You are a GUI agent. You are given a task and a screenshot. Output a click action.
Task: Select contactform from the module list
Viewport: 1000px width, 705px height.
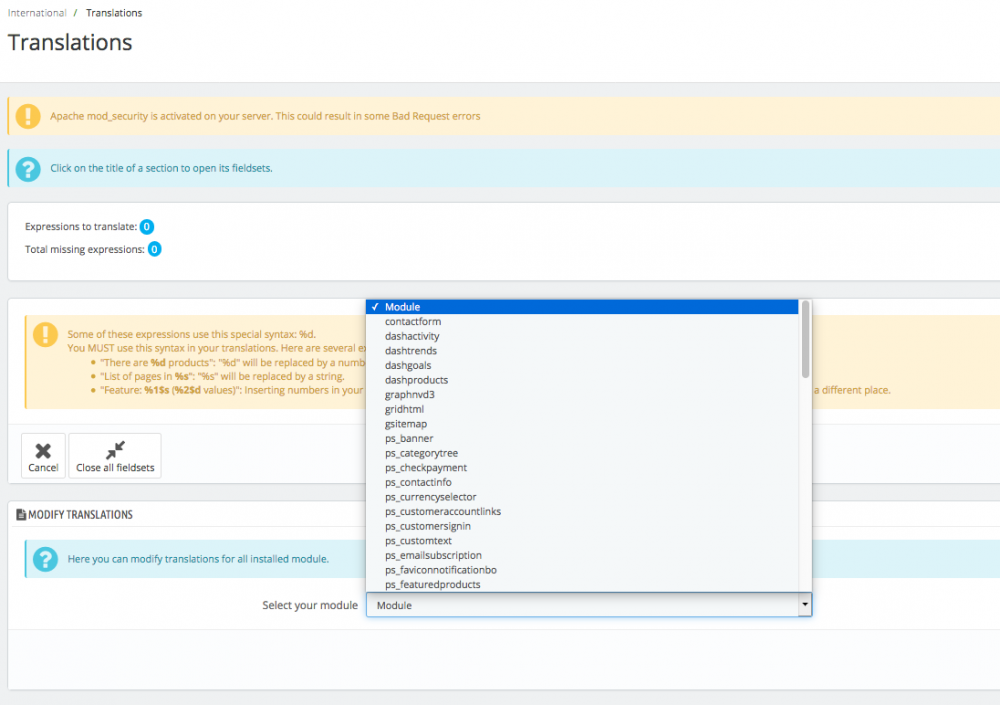[582, 322]
